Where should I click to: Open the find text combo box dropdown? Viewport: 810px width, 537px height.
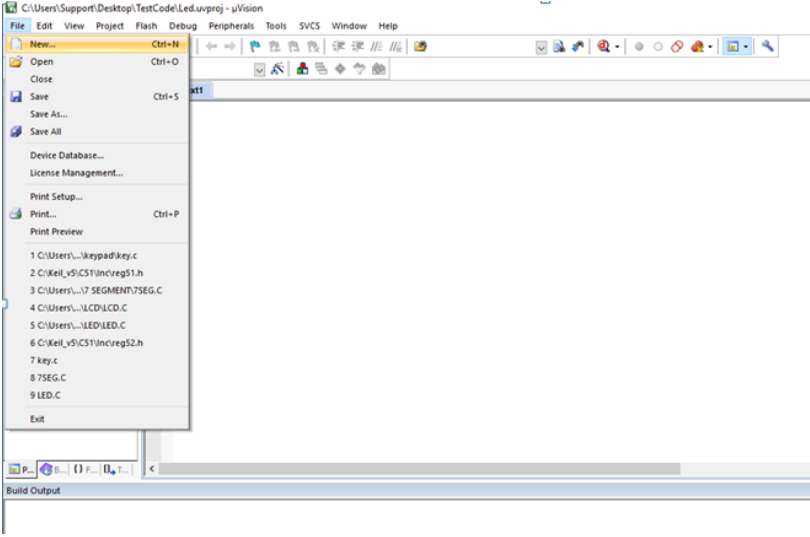click(x=541, y=47)
